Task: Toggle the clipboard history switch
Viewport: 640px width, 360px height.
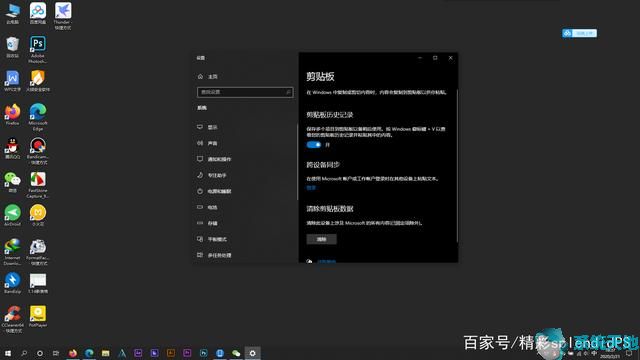Action: (x=313, y=144)
